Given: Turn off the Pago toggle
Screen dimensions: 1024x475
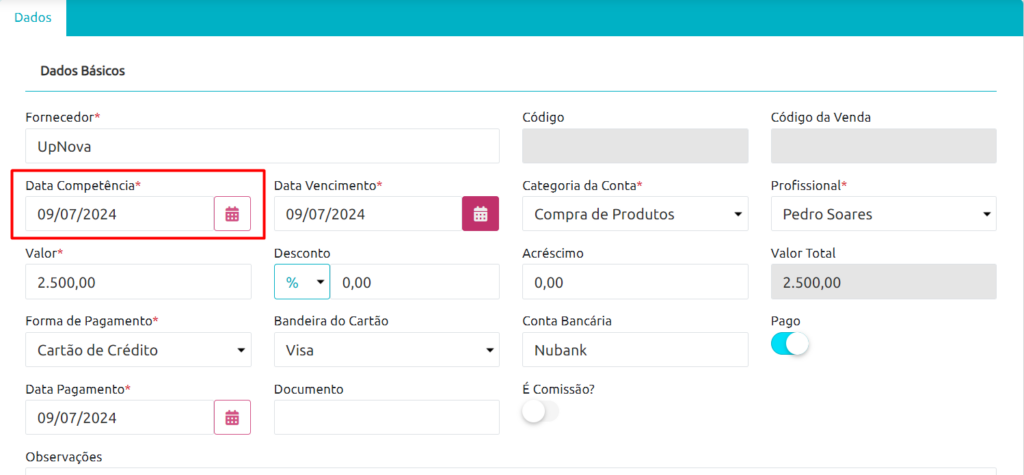Looking at the screenshot, I should click(x=790, y=344).
